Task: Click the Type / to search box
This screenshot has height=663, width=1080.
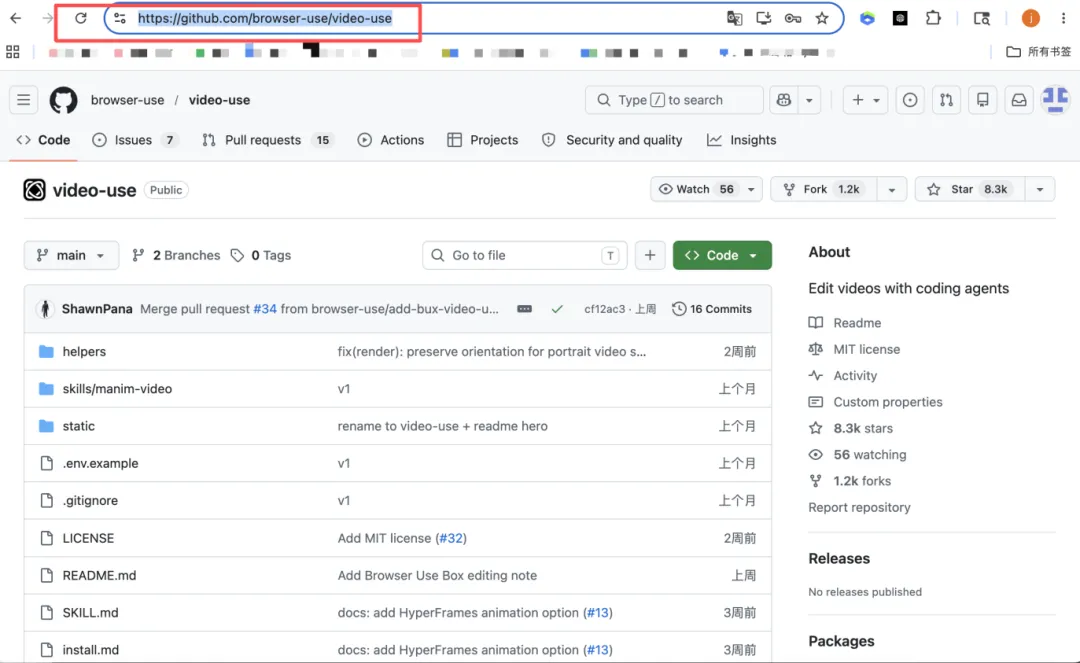Action: pos(674,100)
